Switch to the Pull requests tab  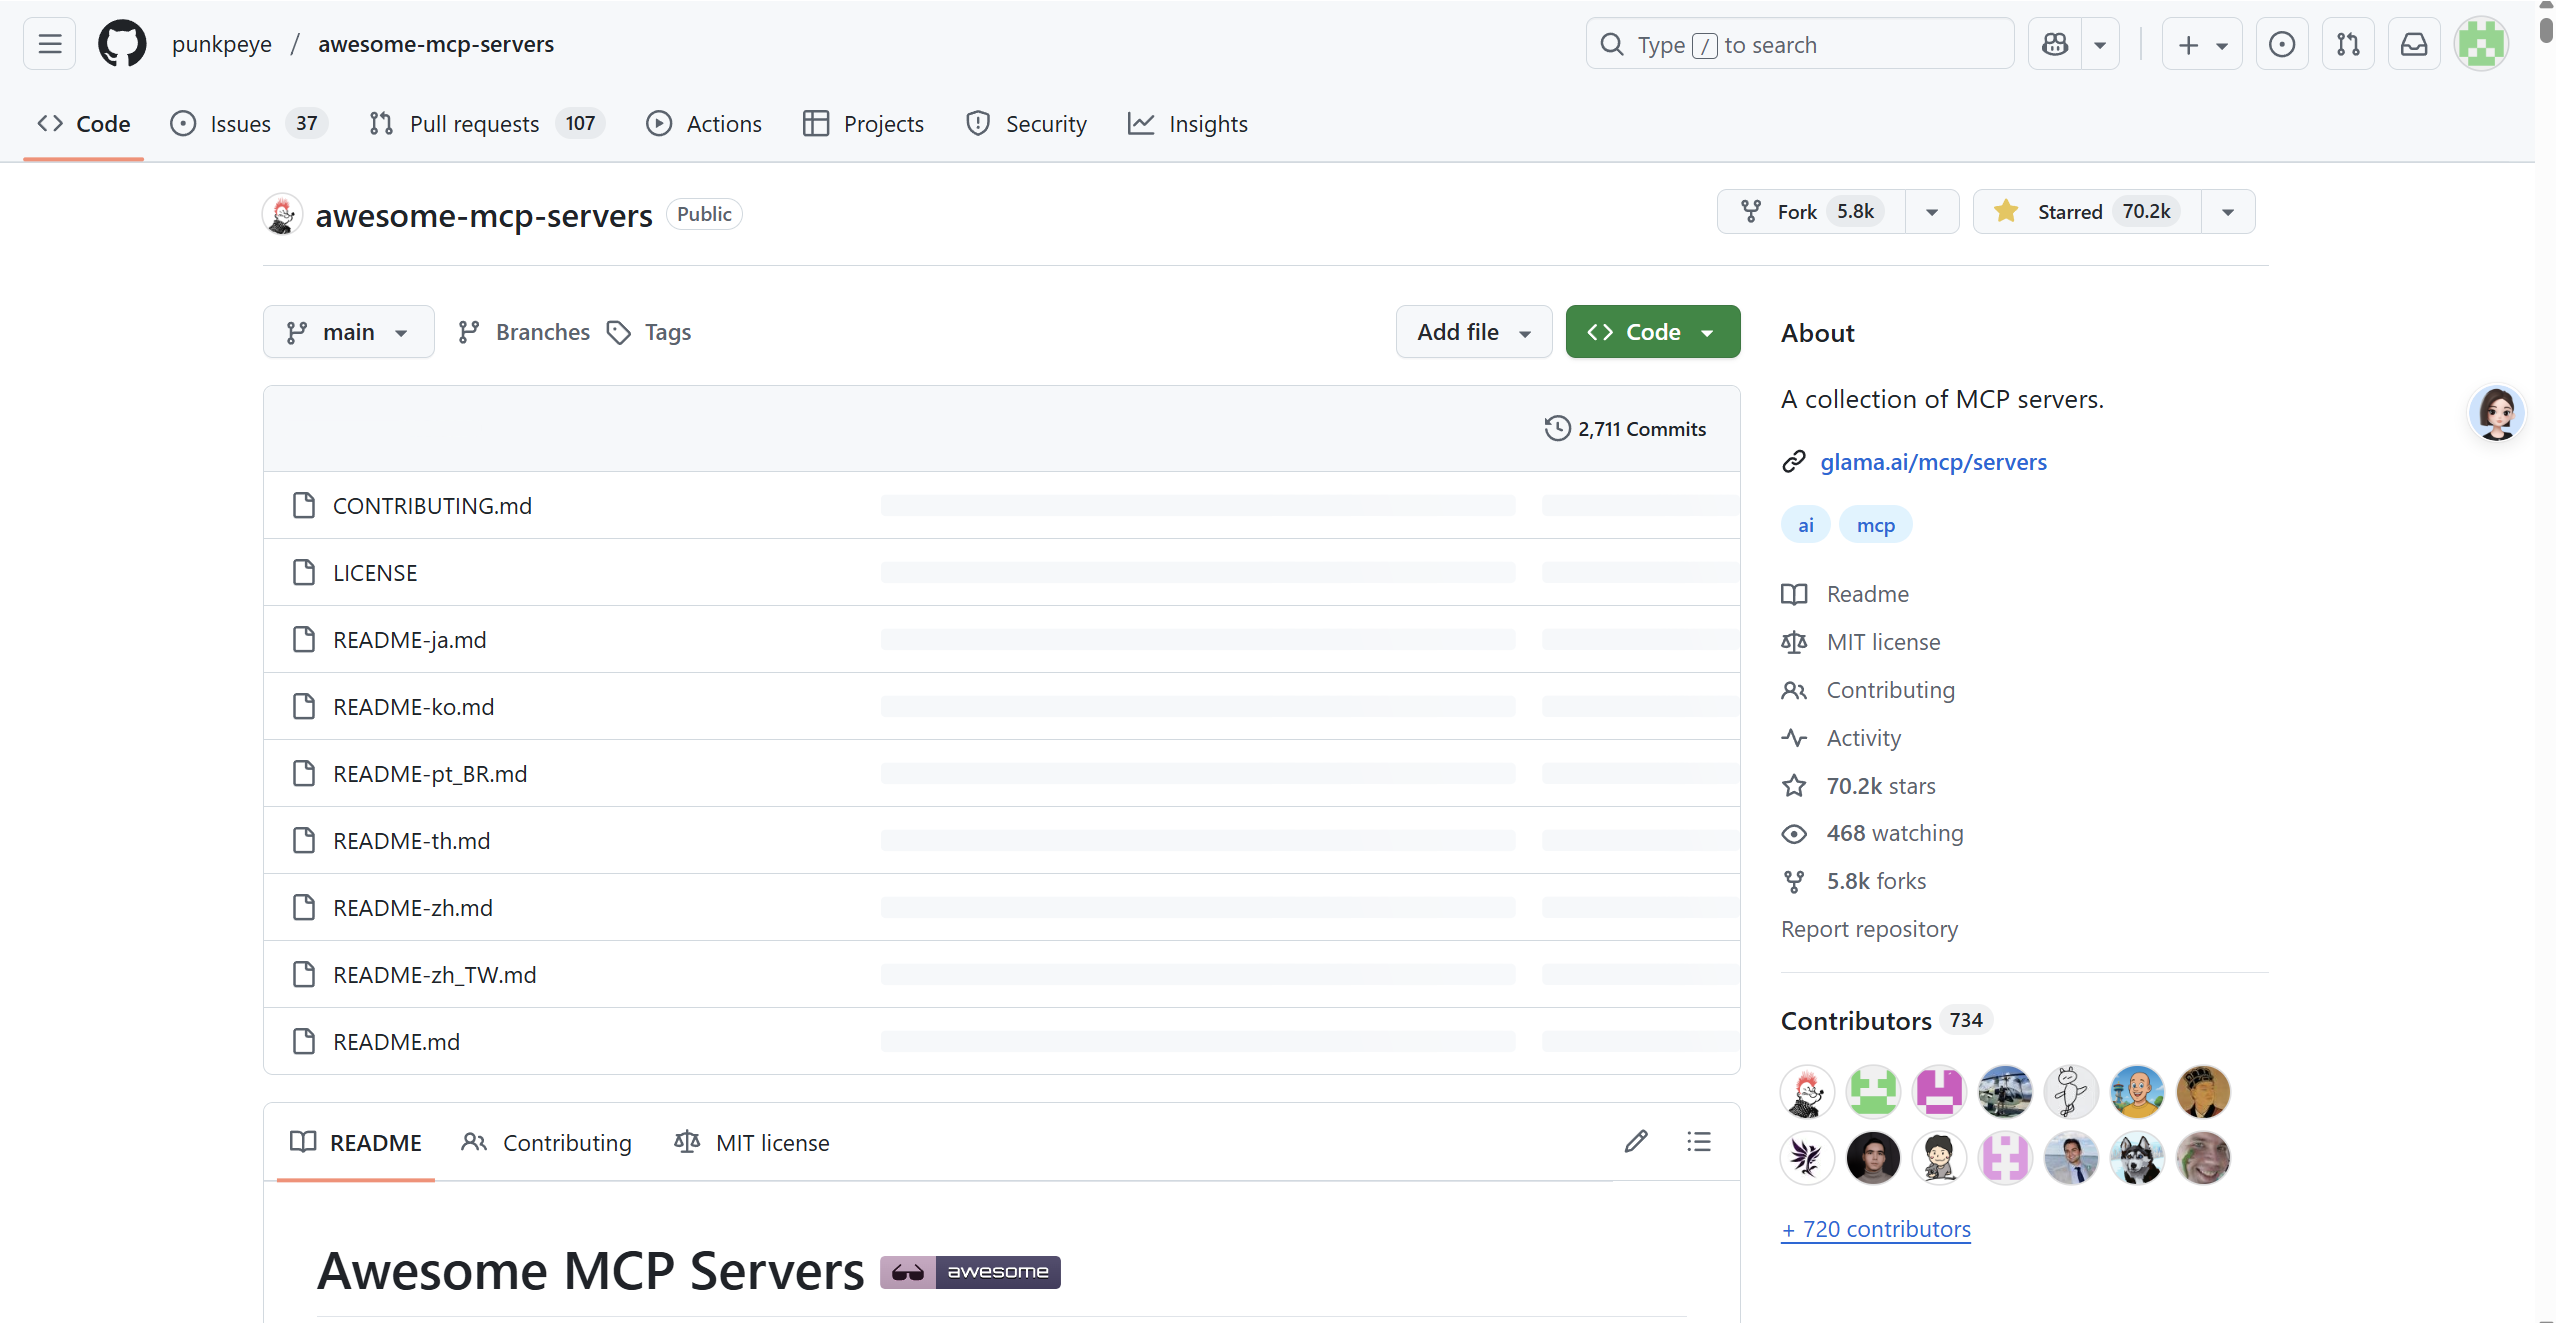click(474, 124)
